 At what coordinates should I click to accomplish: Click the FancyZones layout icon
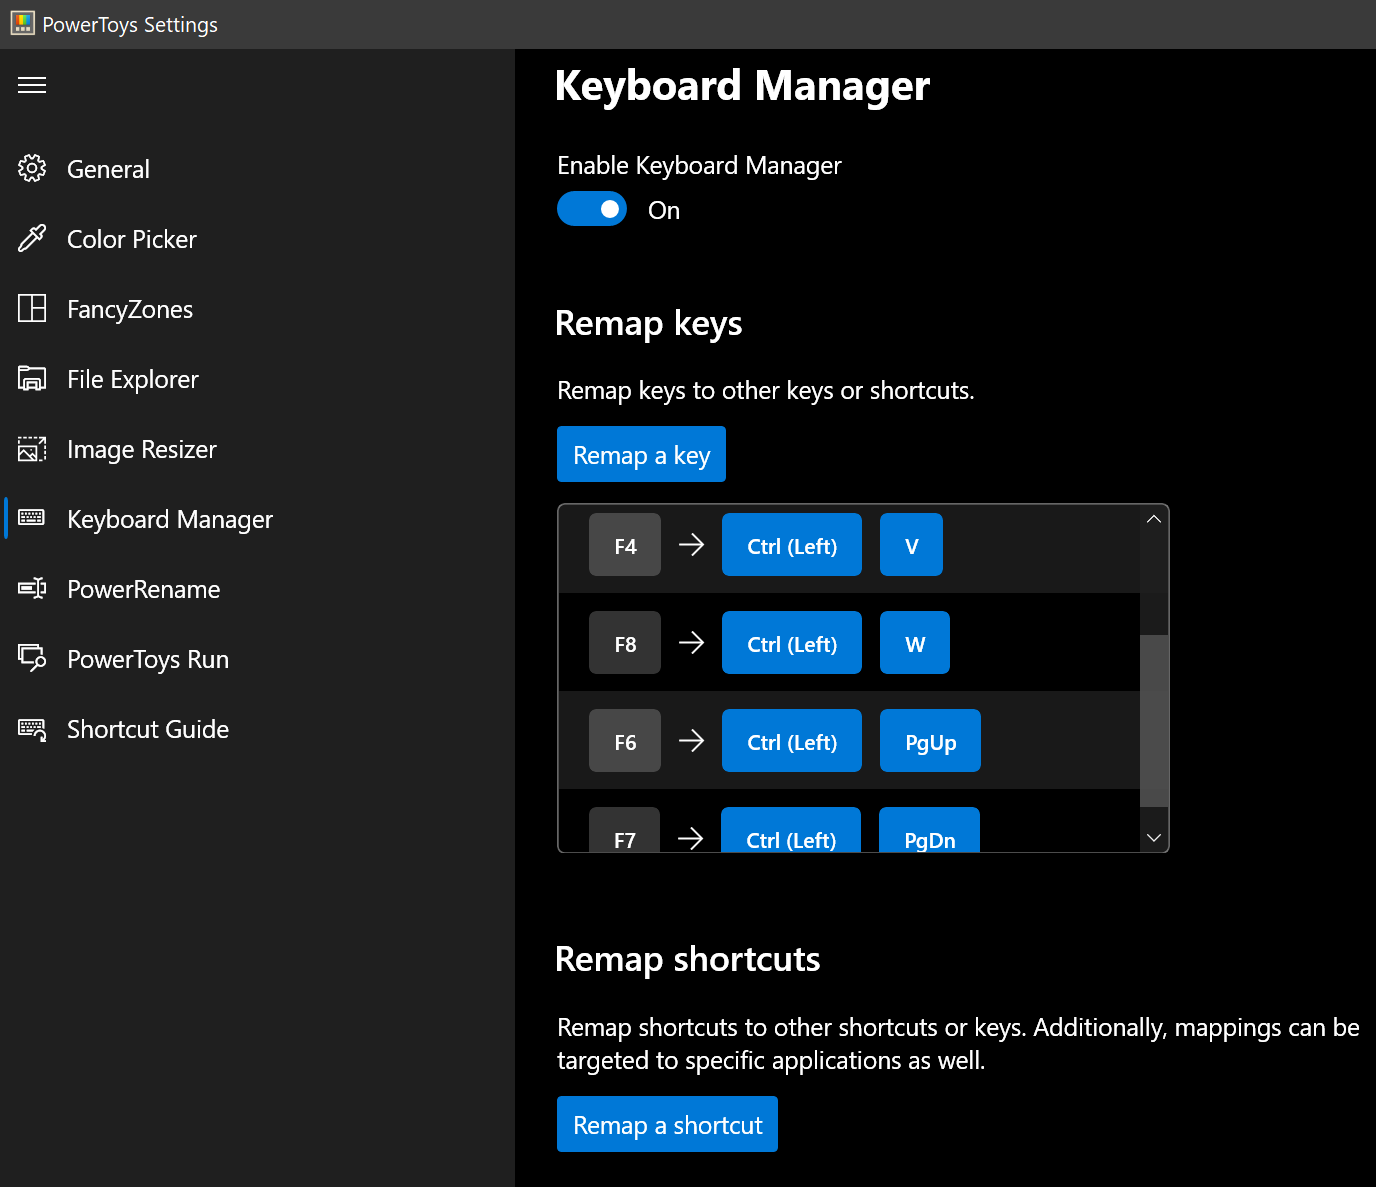pyautogui.click(x=32, y=309)
